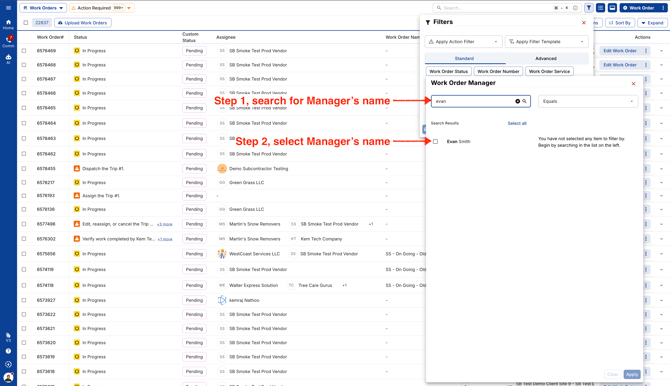Viewport: 670px width, 386px height.
Task: Close the Work Order Manager panel
Action: [x=633, y=83]
